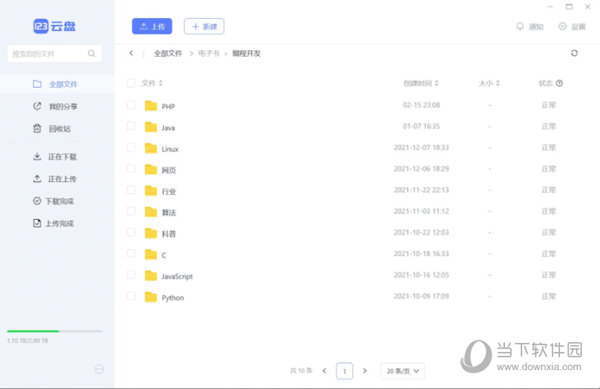The image size is (600, 389).
Task: Check the Java folder checkbox
Action: (131, 126)
